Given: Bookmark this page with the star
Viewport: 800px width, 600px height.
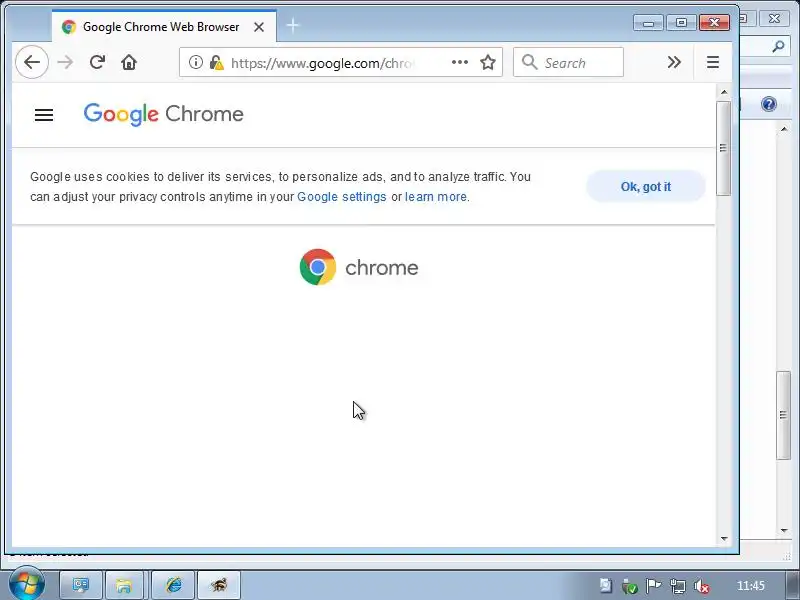Looking at the screenshot, I should point(488,62).
